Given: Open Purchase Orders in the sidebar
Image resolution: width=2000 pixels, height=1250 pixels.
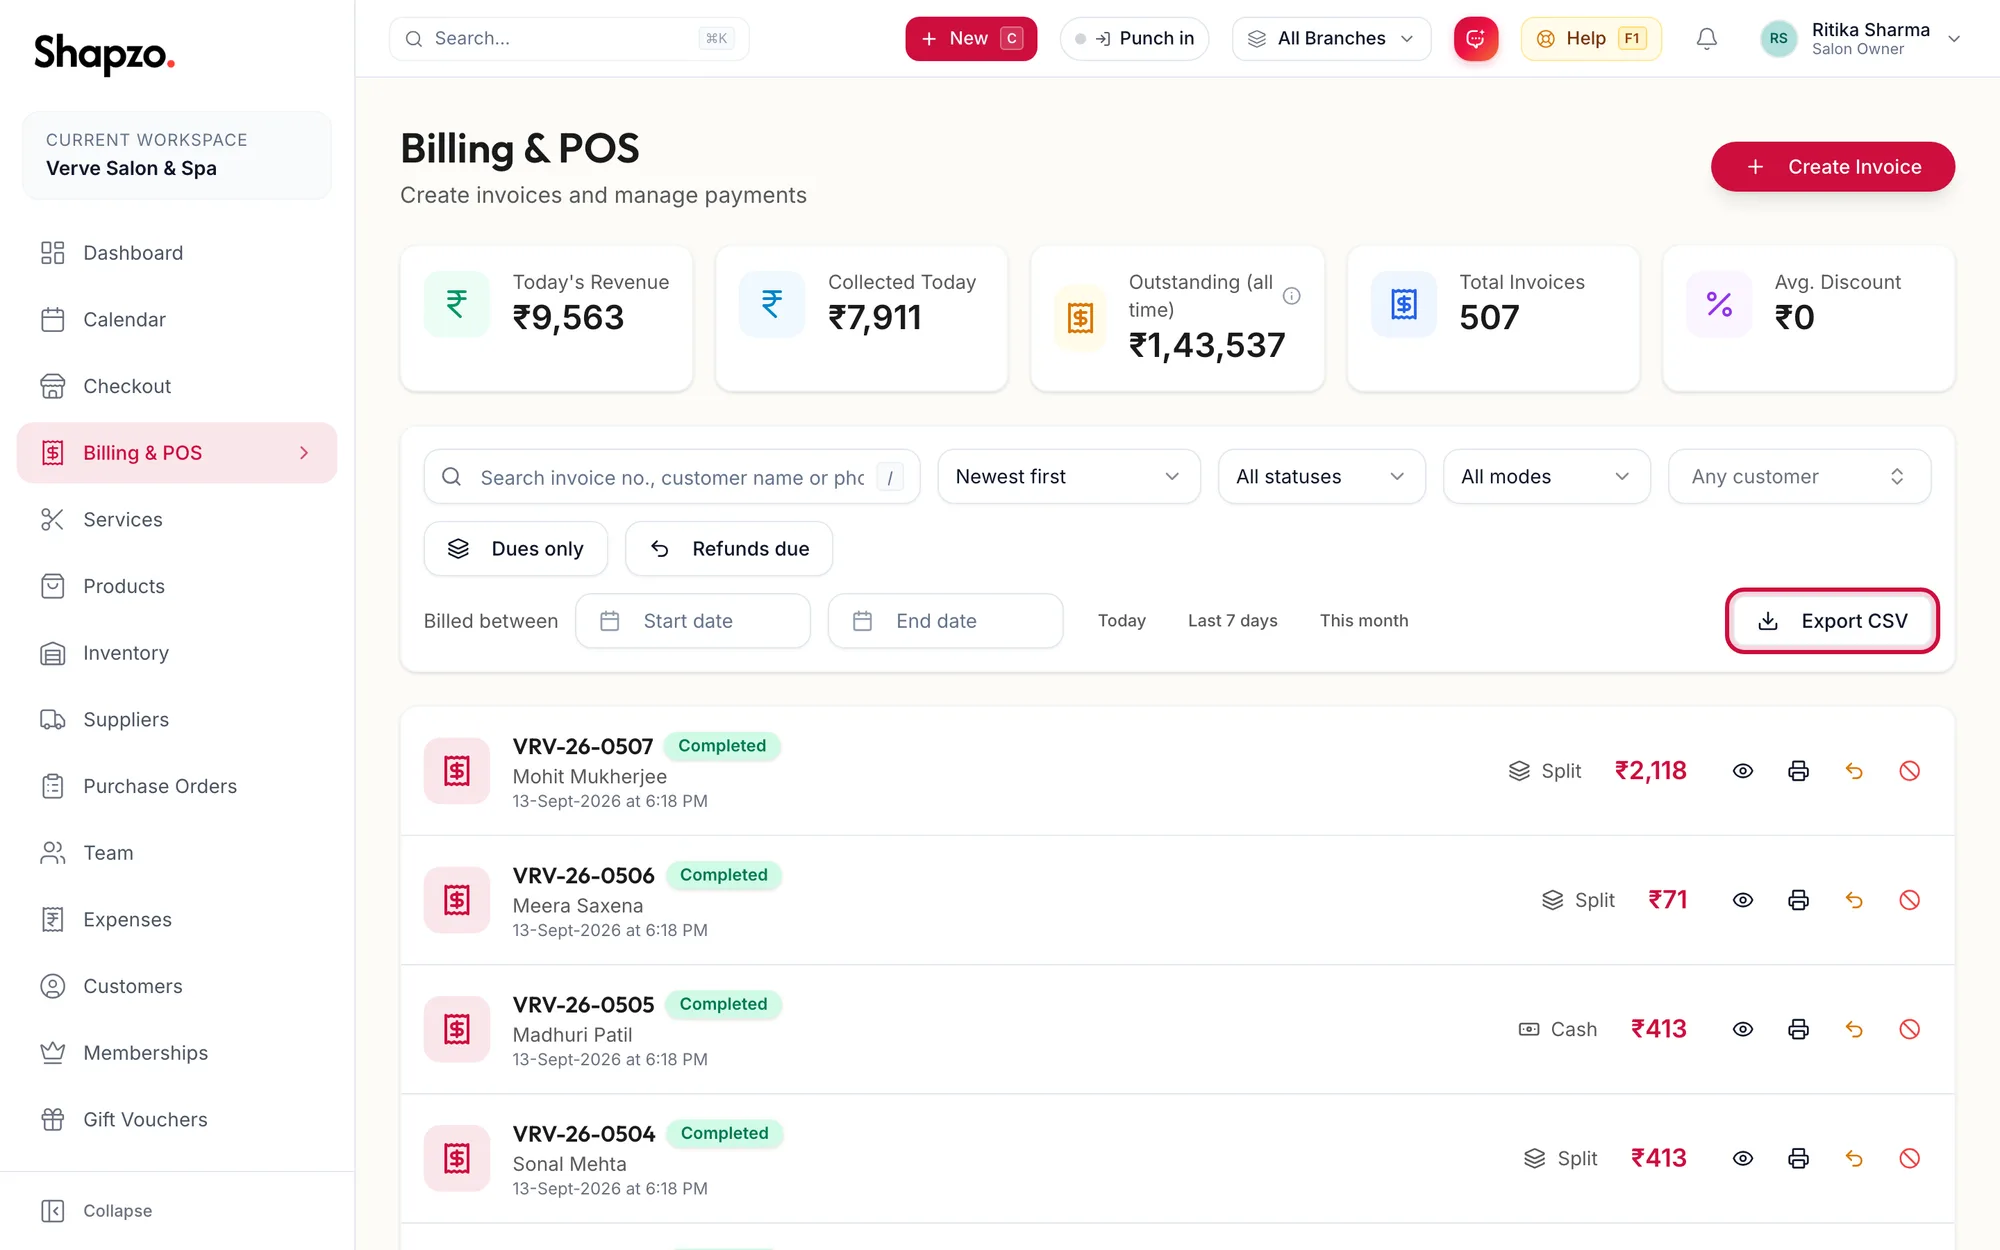Looking at the screenshot, I should click(177, 786).
